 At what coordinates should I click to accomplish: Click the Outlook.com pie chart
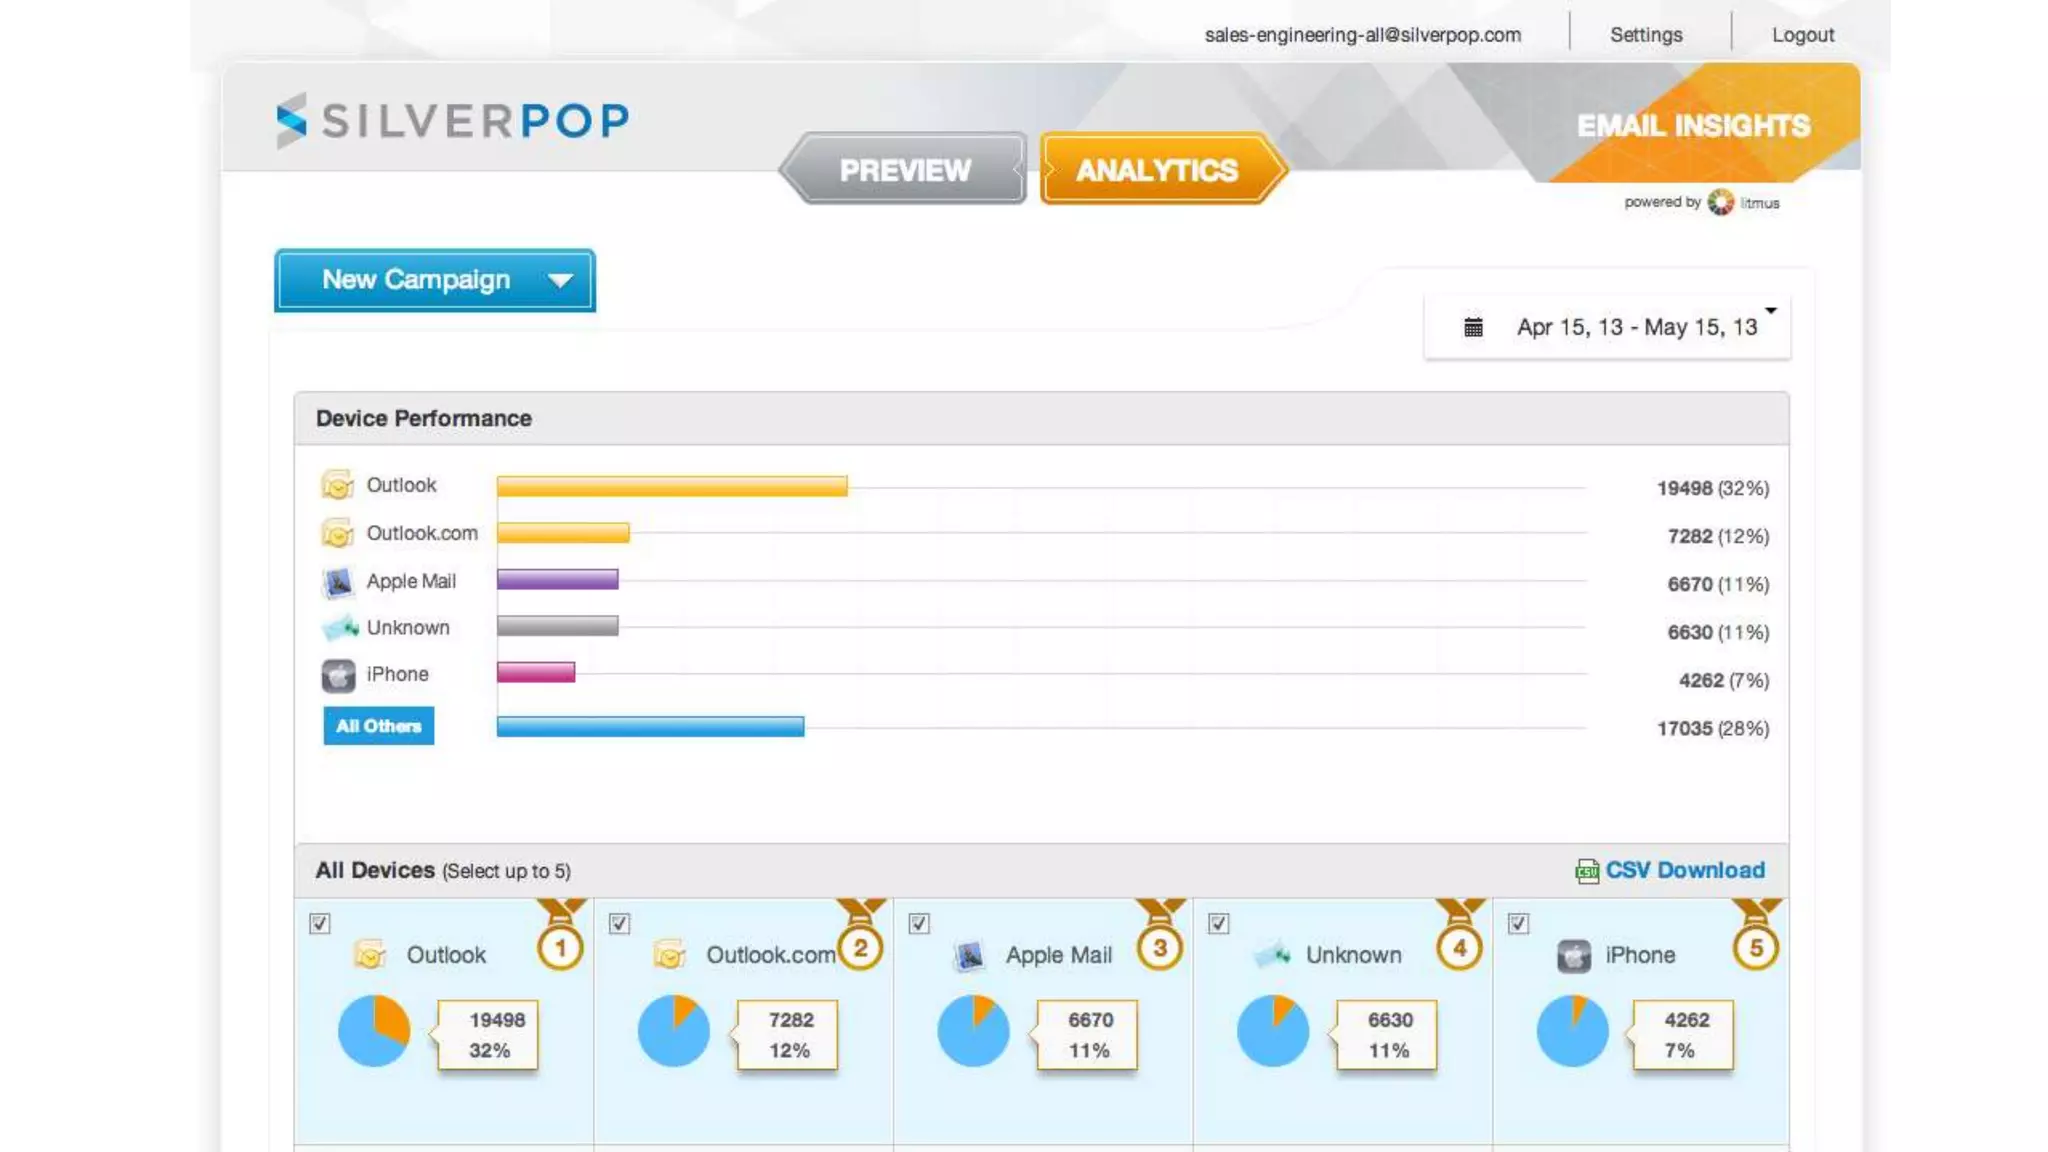674,1030
